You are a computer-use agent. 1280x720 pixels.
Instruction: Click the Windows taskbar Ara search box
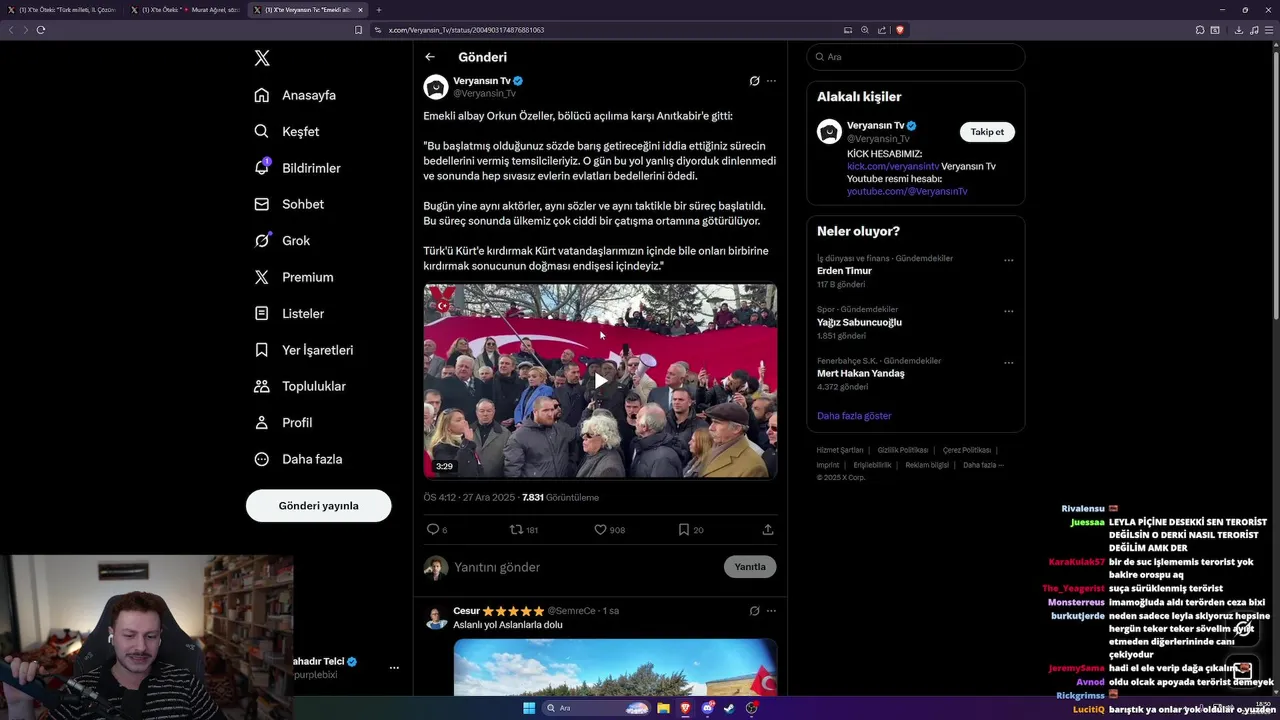pos(596,708)
